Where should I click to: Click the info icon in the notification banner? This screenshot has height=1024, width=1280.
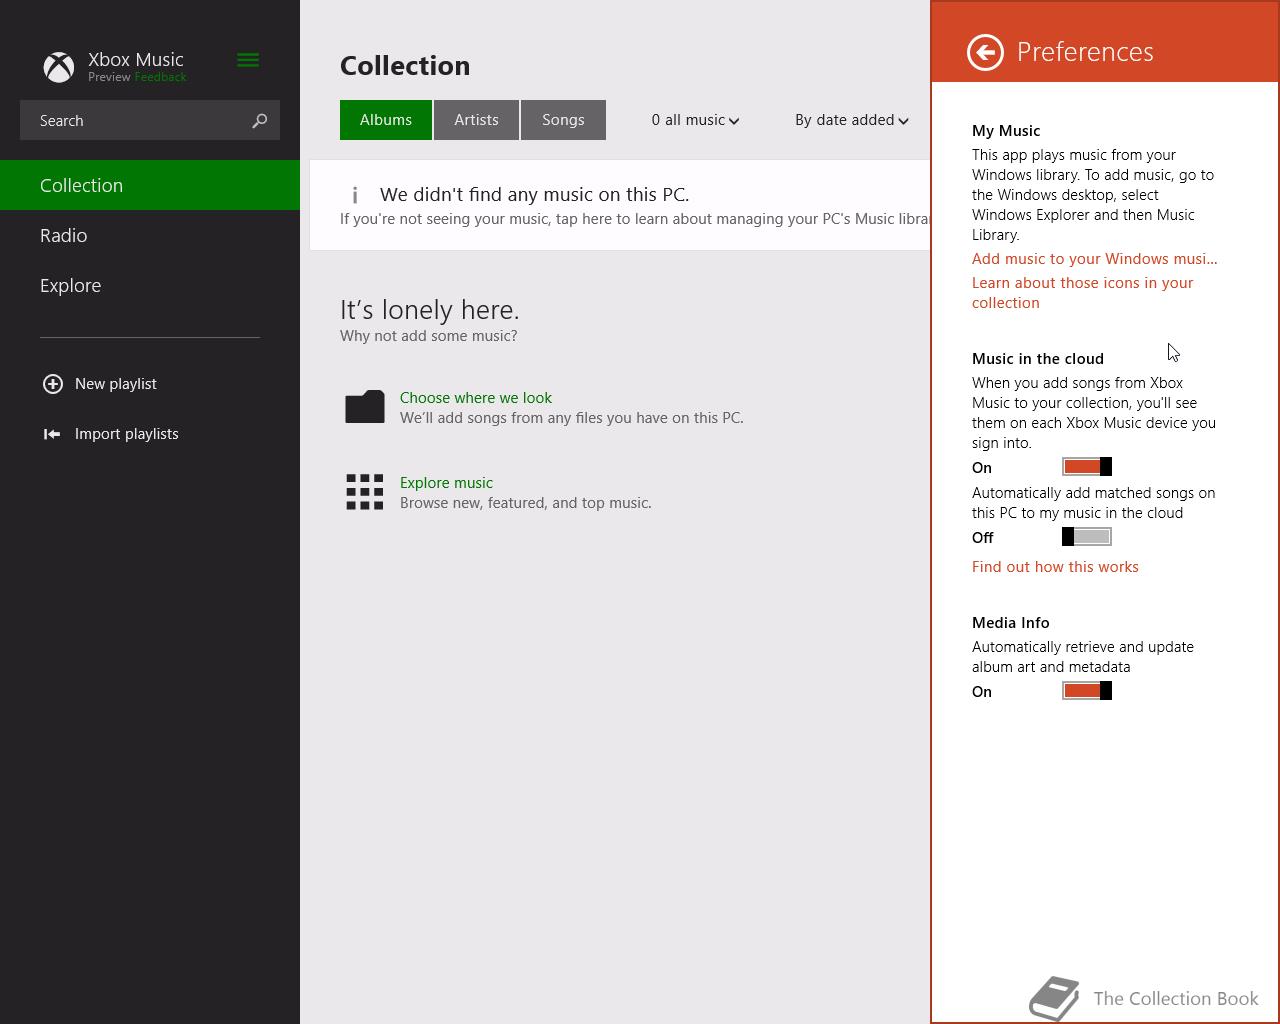pos(355,195)
